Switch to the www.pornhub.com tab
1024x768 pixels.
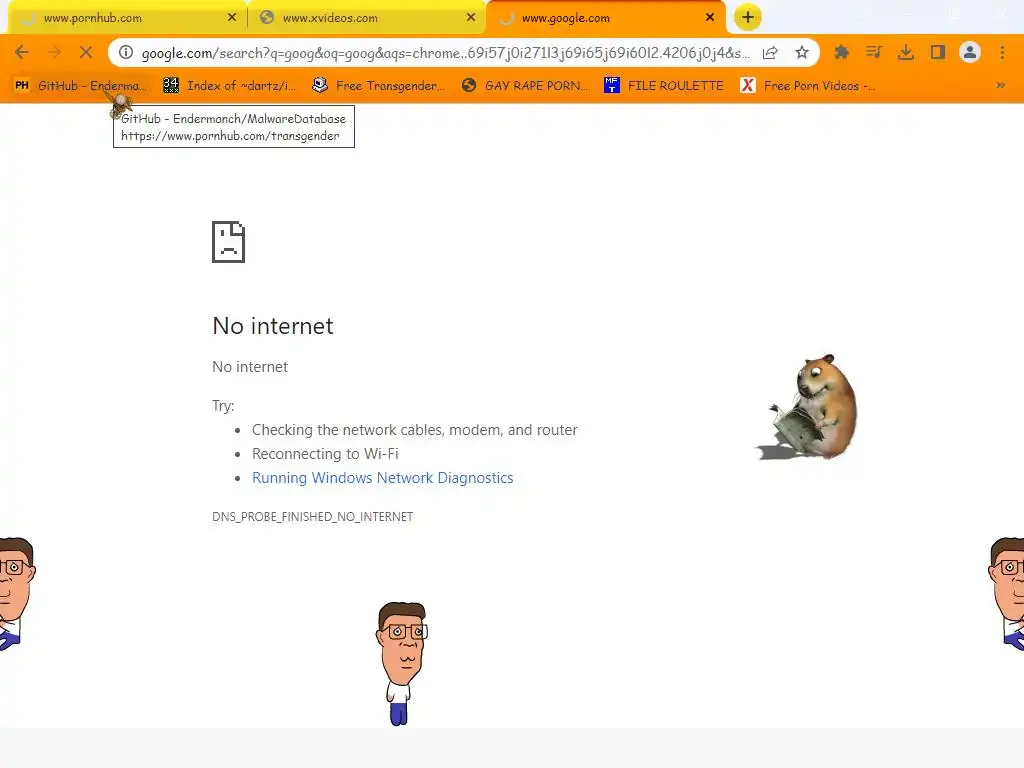127,18
